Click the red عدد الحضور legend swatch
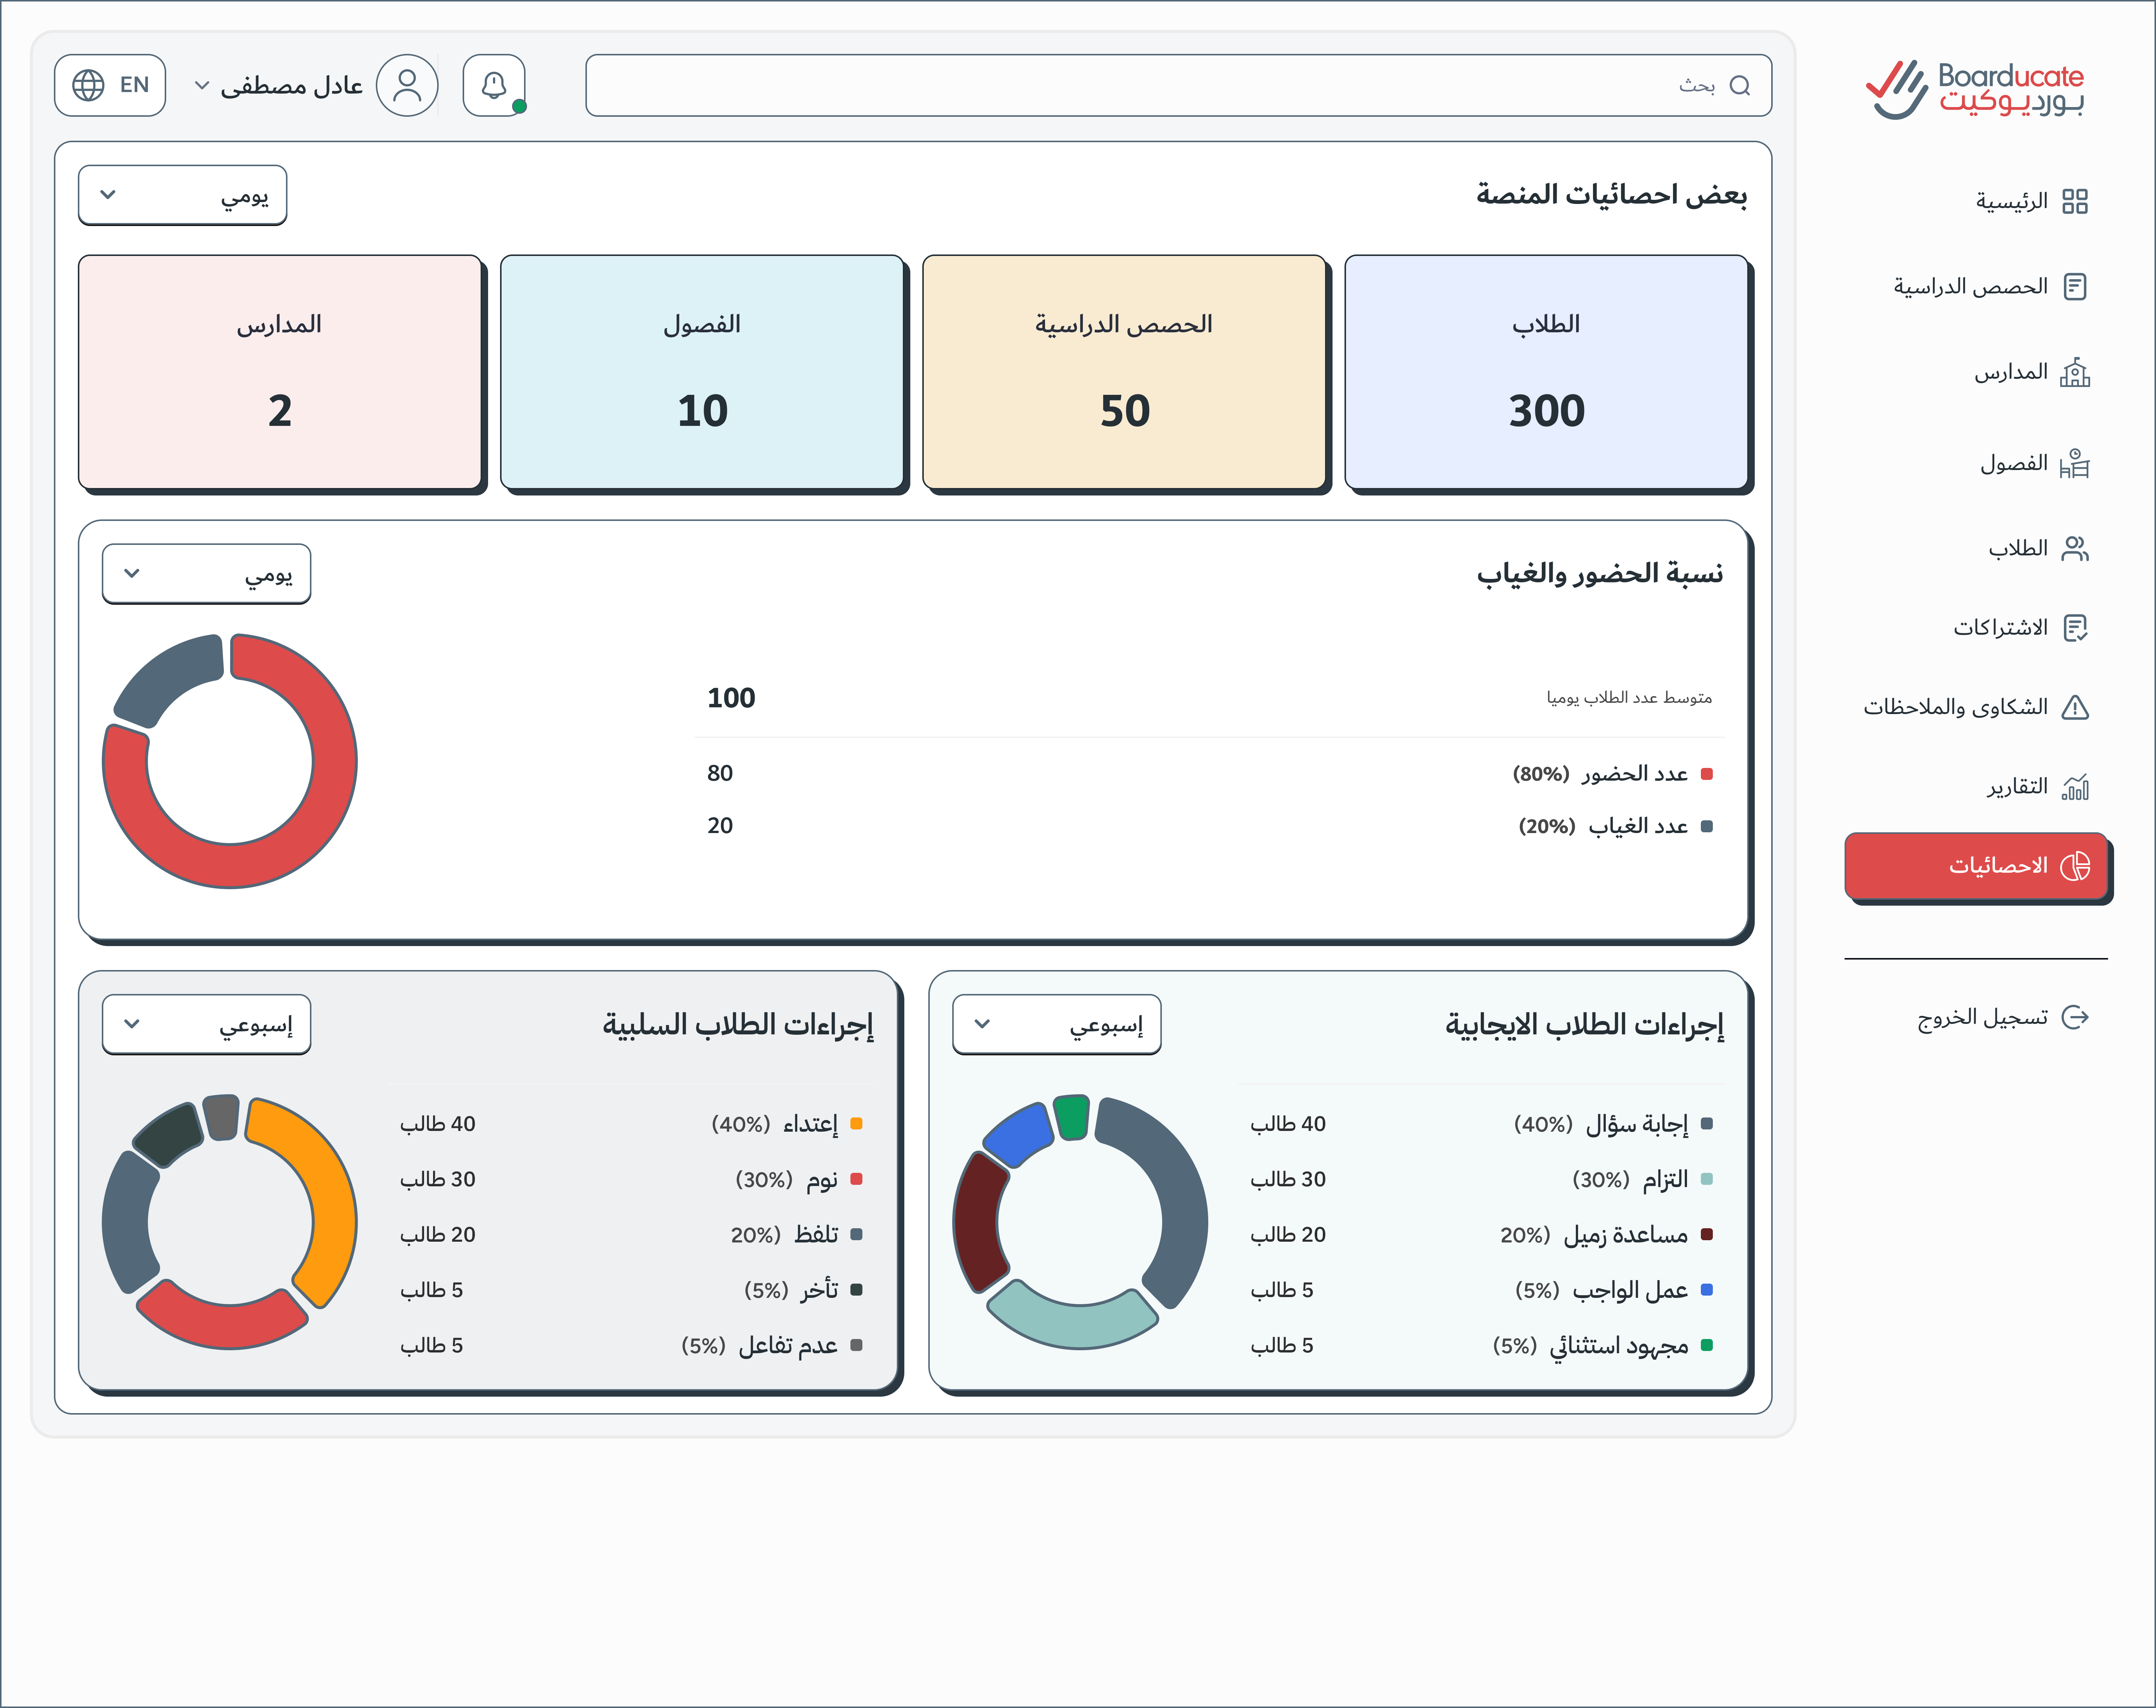Screen dimensions: 2156x1708 (x=1707, y=774)
